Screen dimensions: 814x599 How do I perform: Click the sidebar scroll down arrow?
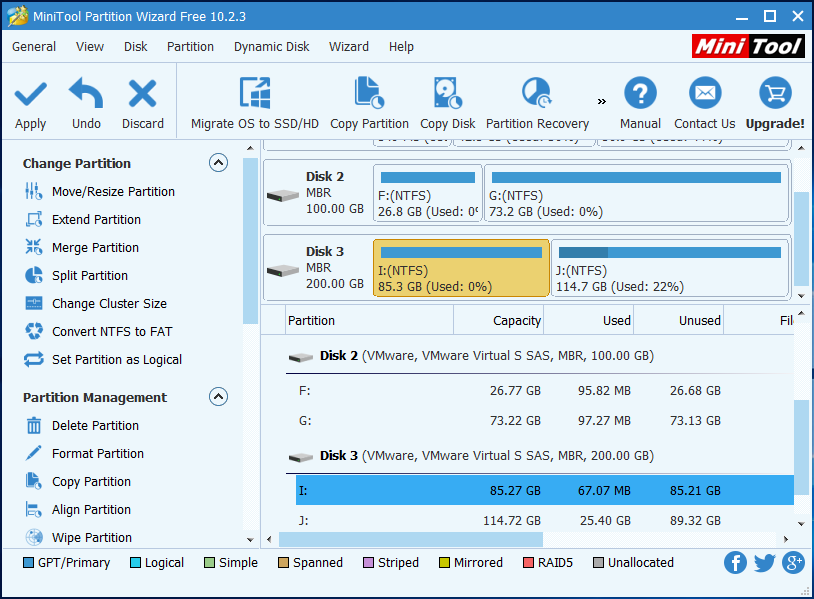pos(250,540)
